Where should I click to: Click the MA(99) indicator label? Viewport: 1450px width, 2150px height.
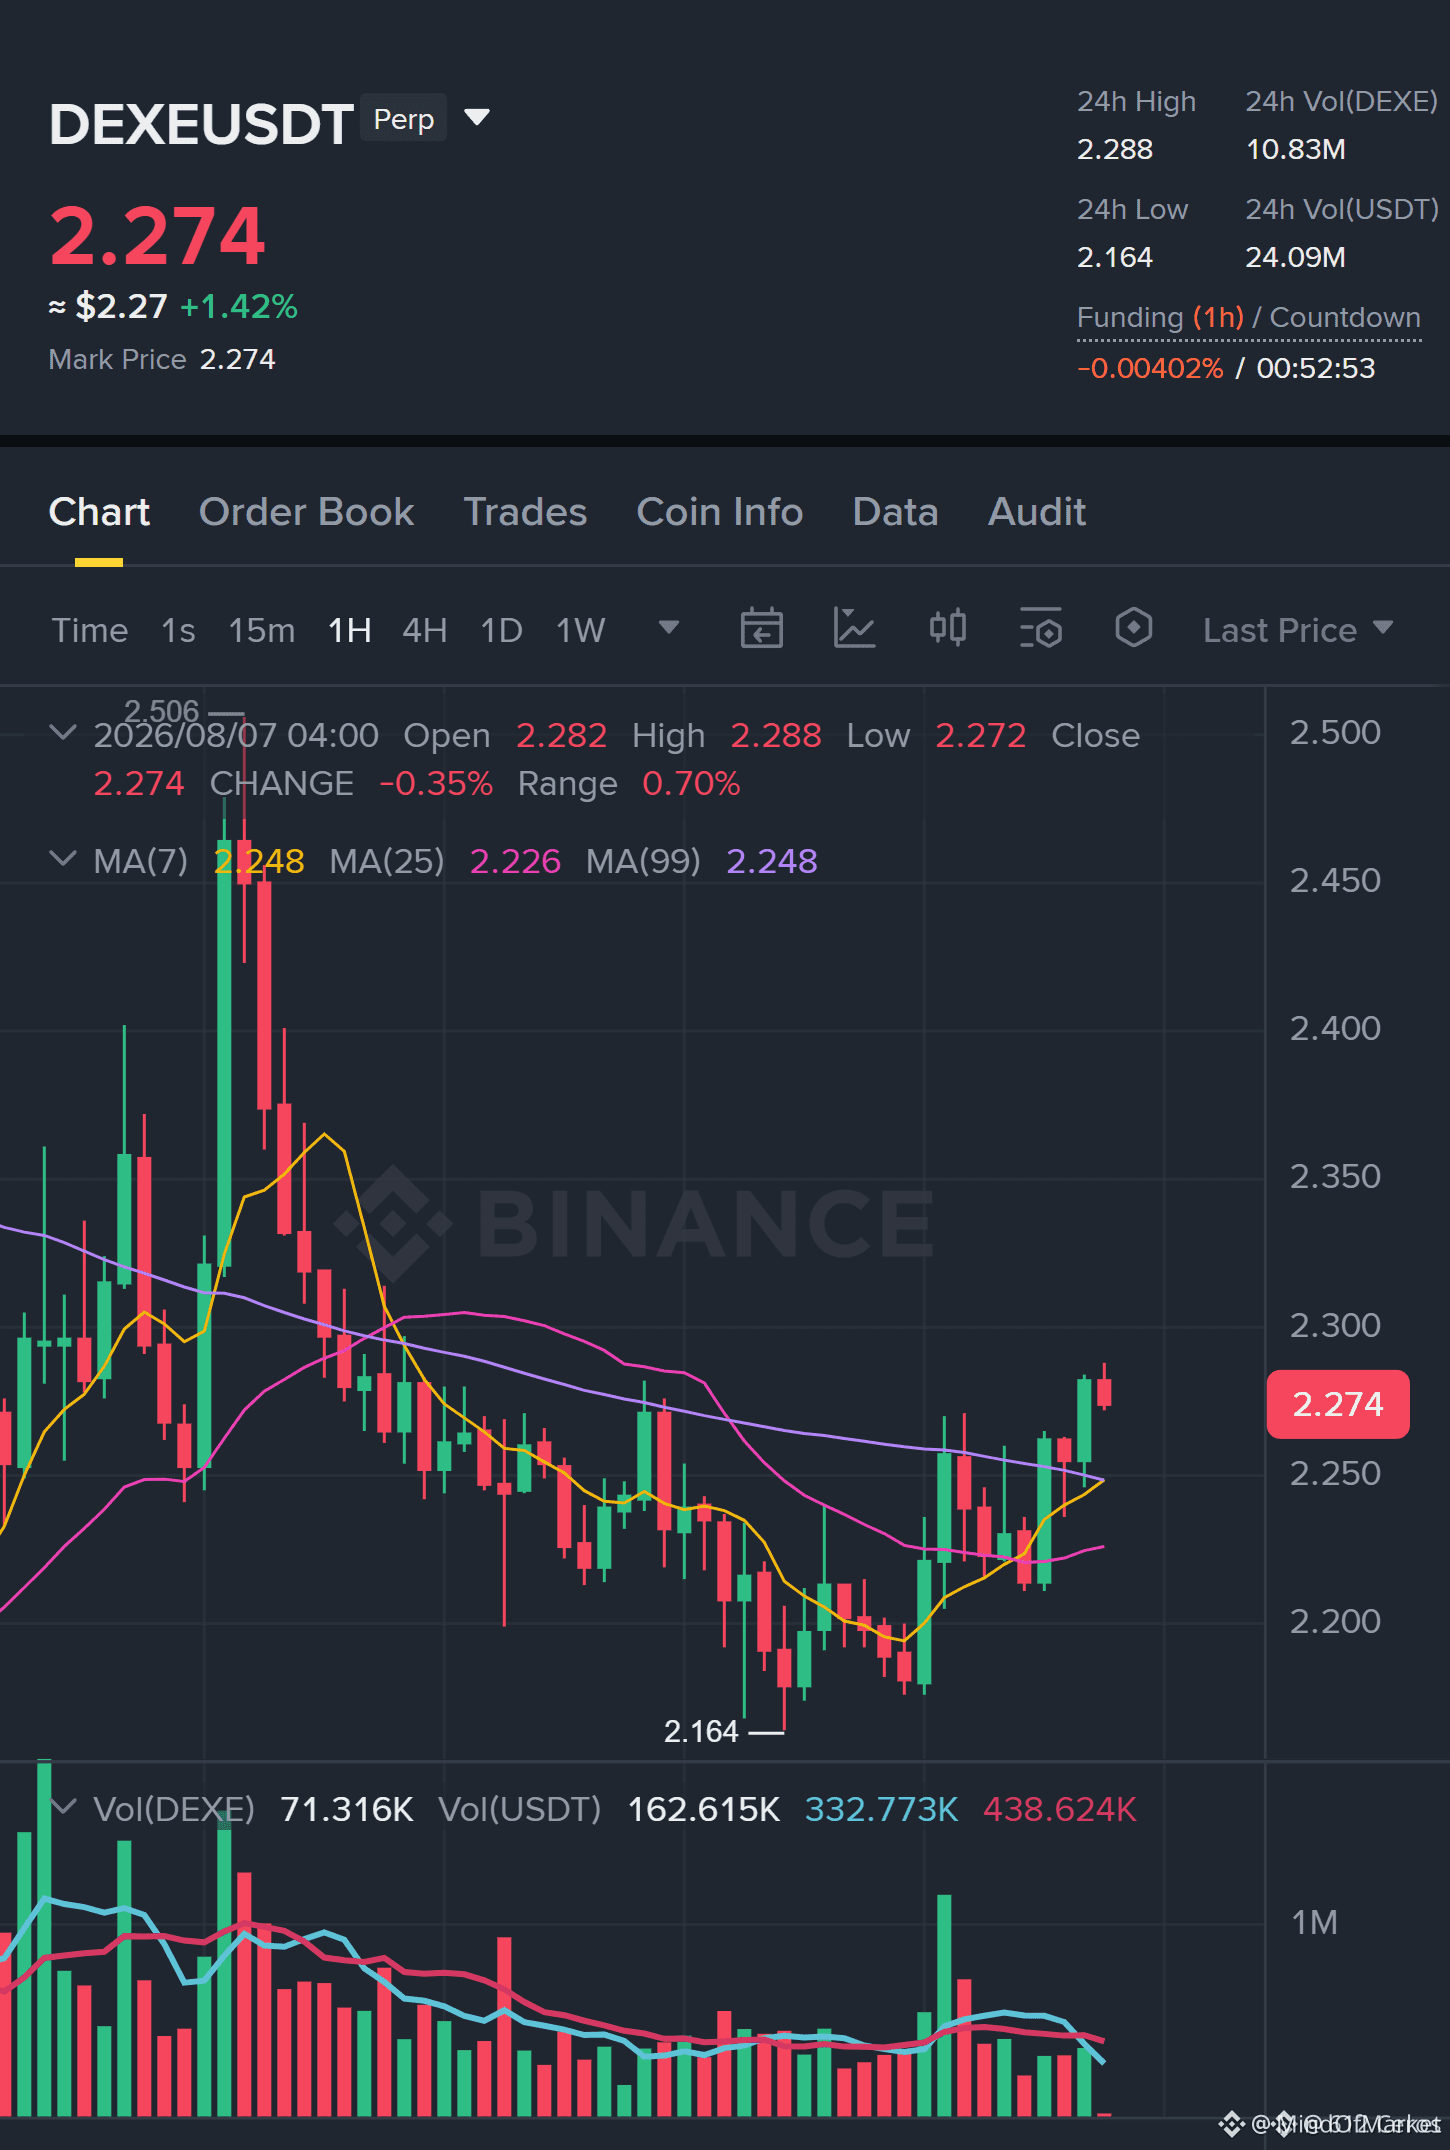point(643,861)
